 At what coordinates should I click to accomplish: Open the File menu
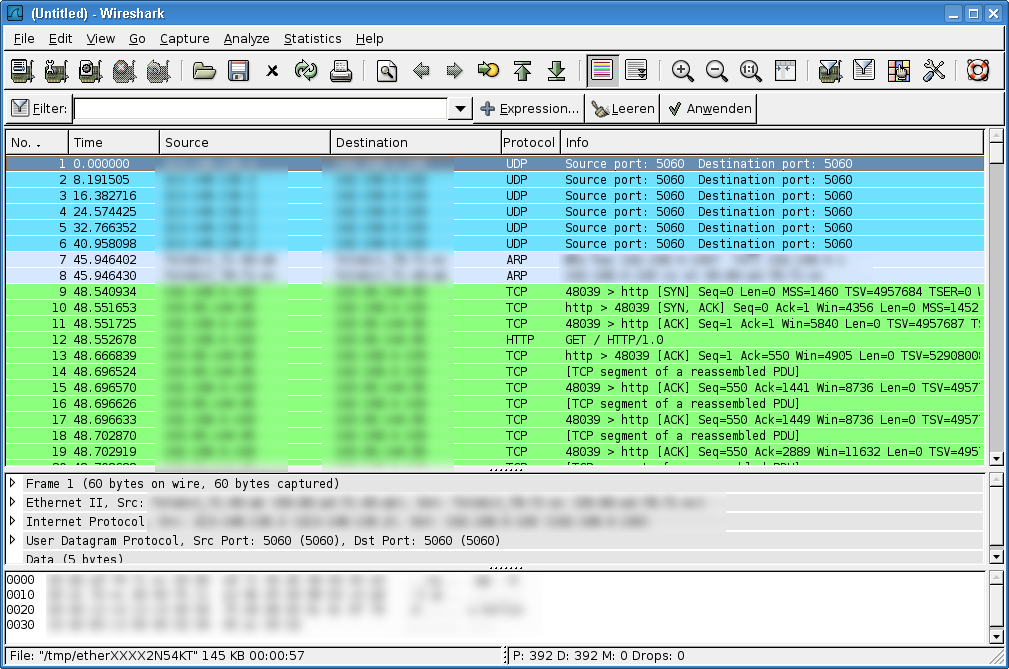pos(24,39)
